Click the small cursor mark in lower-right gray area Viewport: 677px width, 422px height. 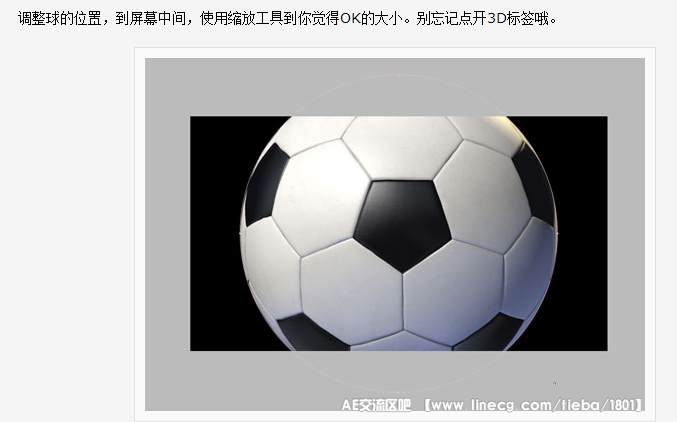pyautogui.click(x=556, y=383)
